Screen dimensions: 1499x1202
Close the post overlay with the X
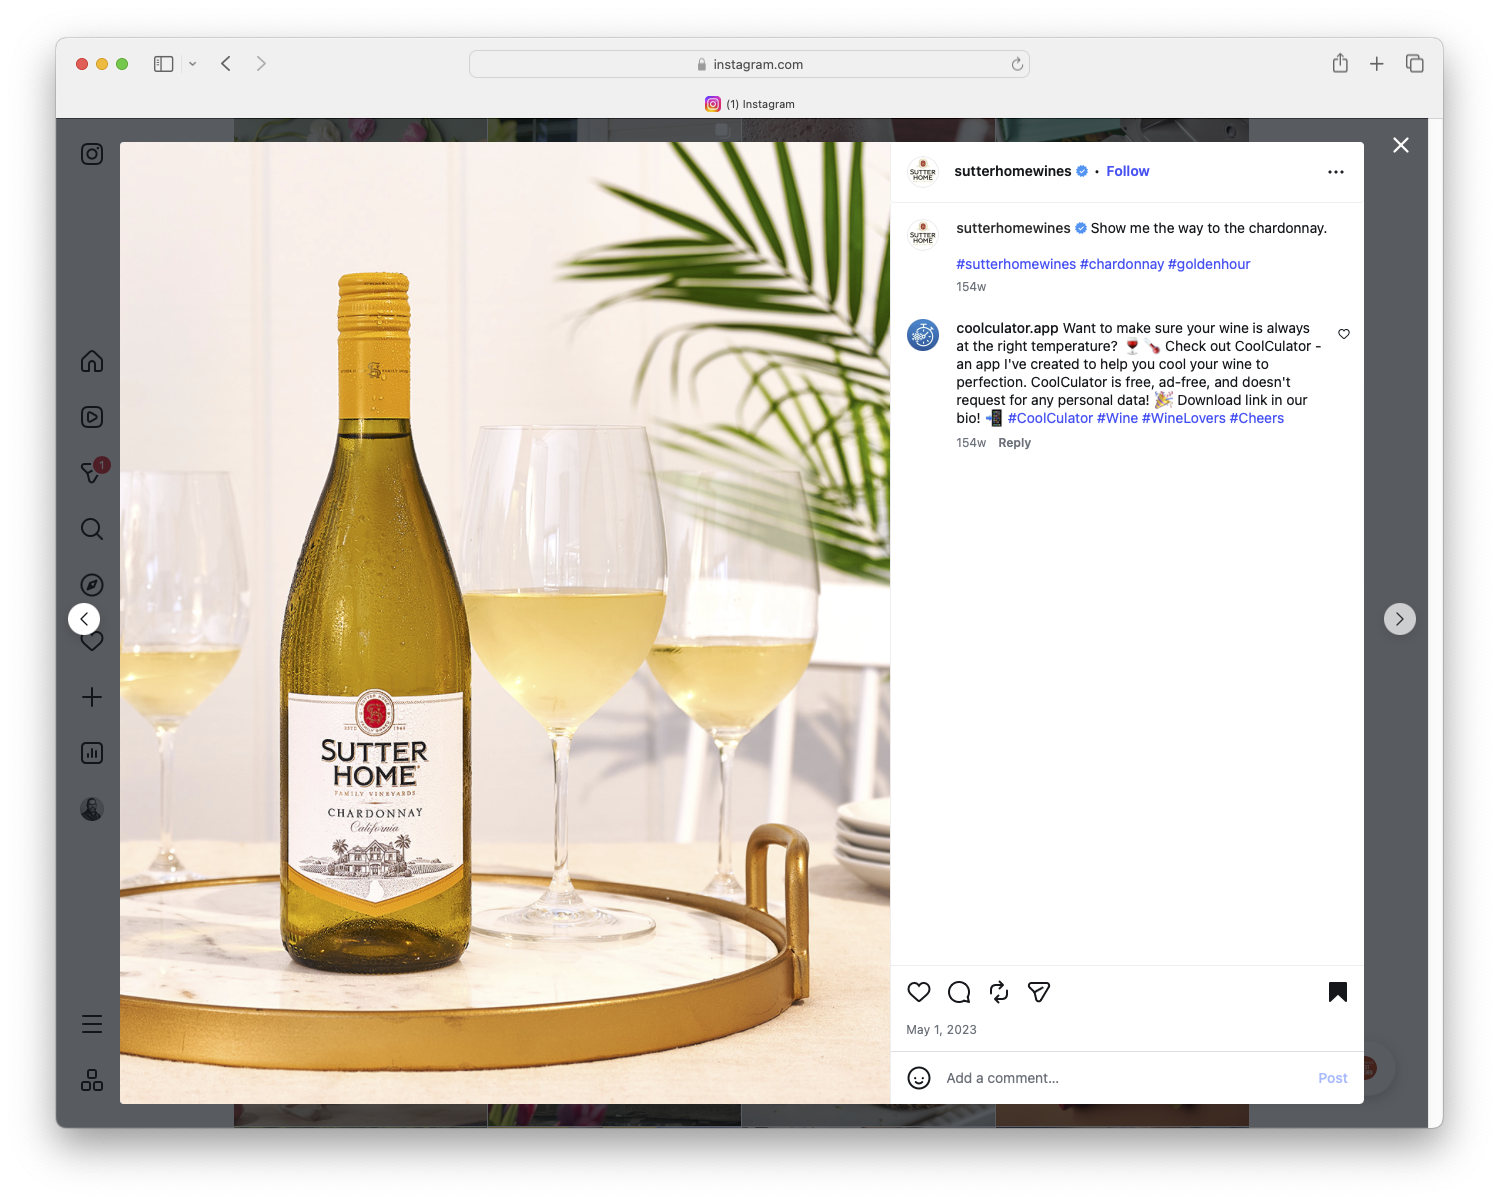click(1401, 145)
